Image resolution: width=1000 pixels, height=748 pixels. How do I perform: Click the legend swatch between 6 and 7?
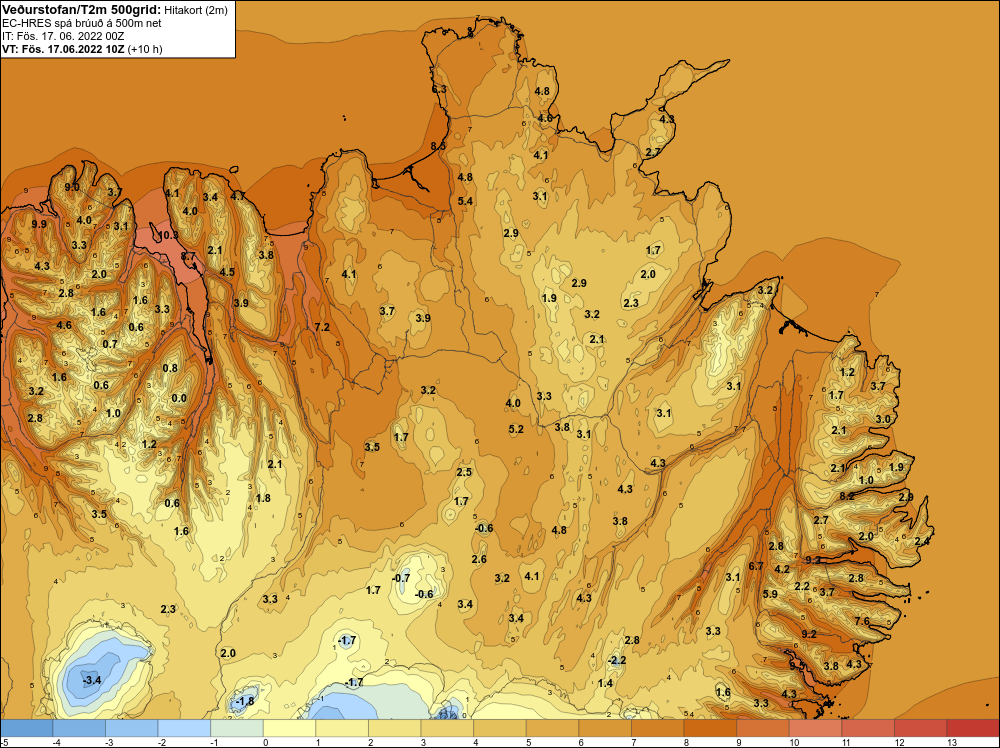pos(605,728)
